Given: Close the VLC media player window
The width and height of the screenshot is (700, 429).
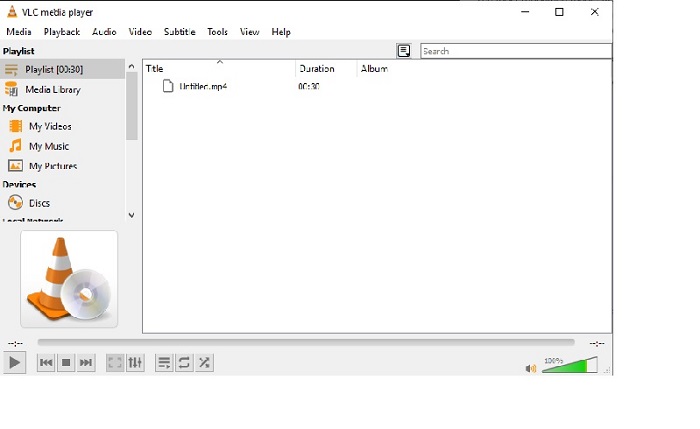Looking at the screenshot, I should tap(594, 12).
